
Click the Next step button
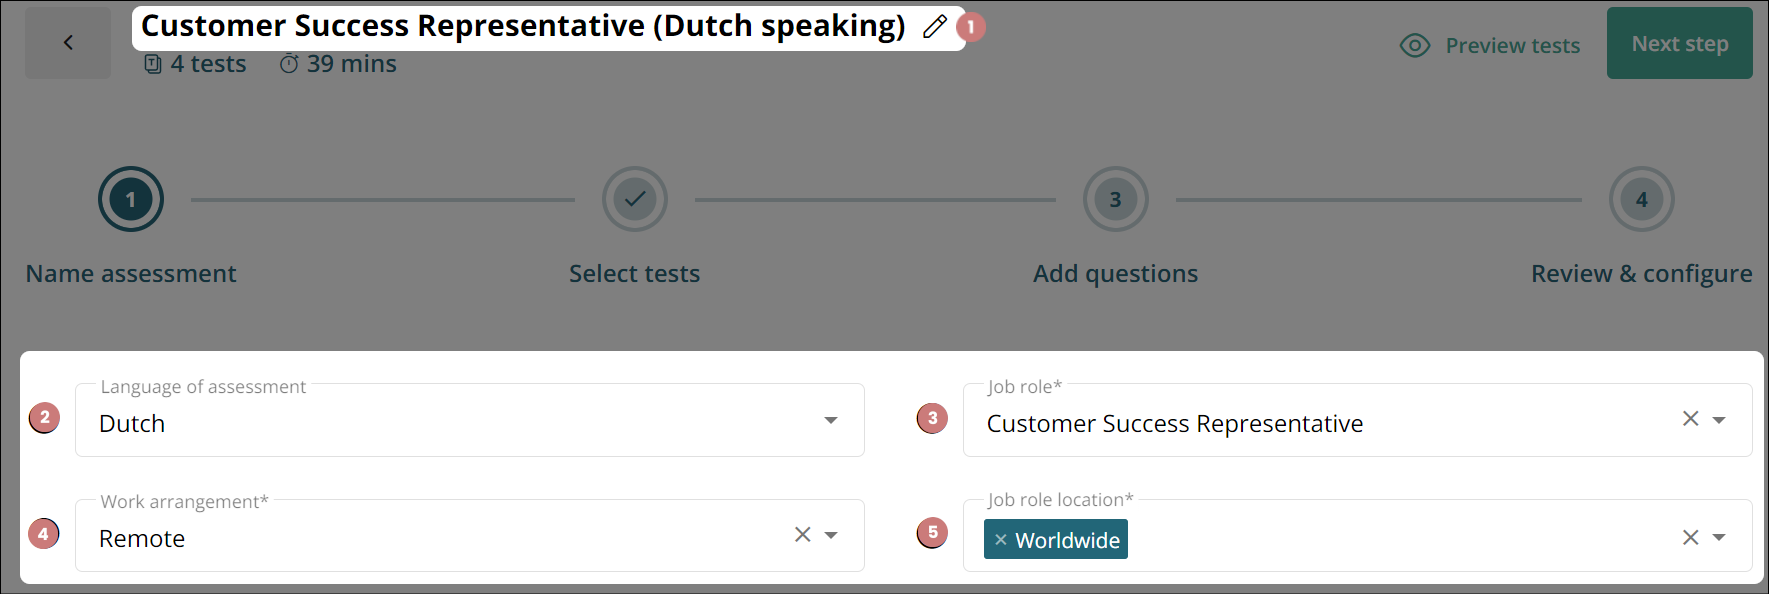pyautogui.click(x=1679, y=43)
